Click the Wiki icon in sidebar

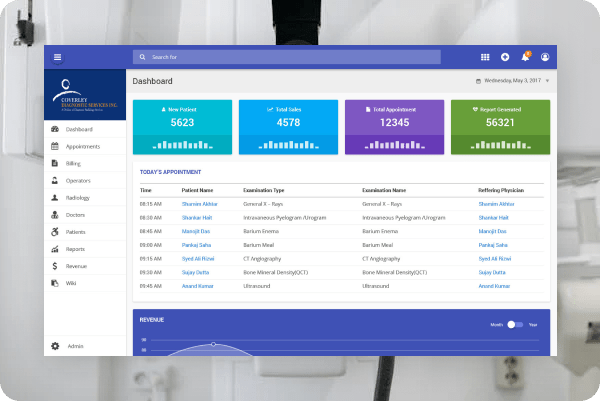55,283
